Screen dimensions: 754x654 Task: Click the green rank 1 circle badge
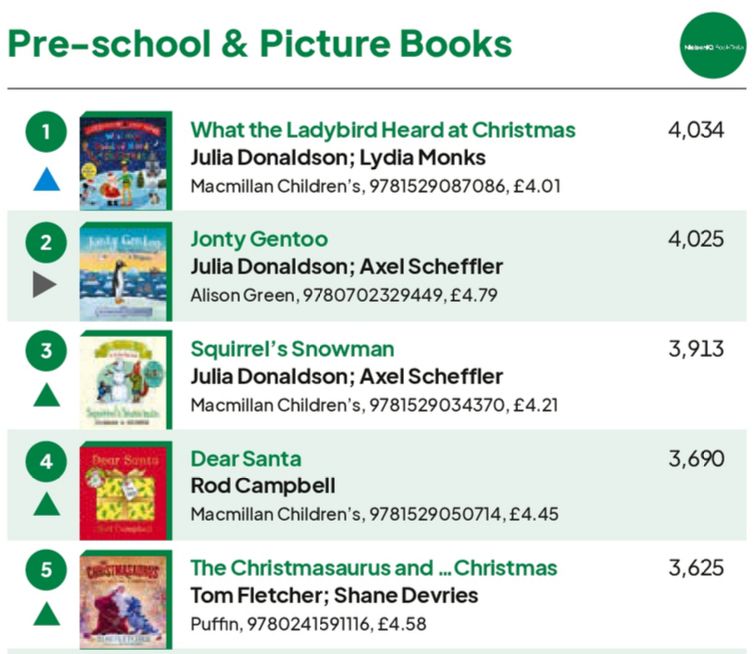click(x=46, y=131)
